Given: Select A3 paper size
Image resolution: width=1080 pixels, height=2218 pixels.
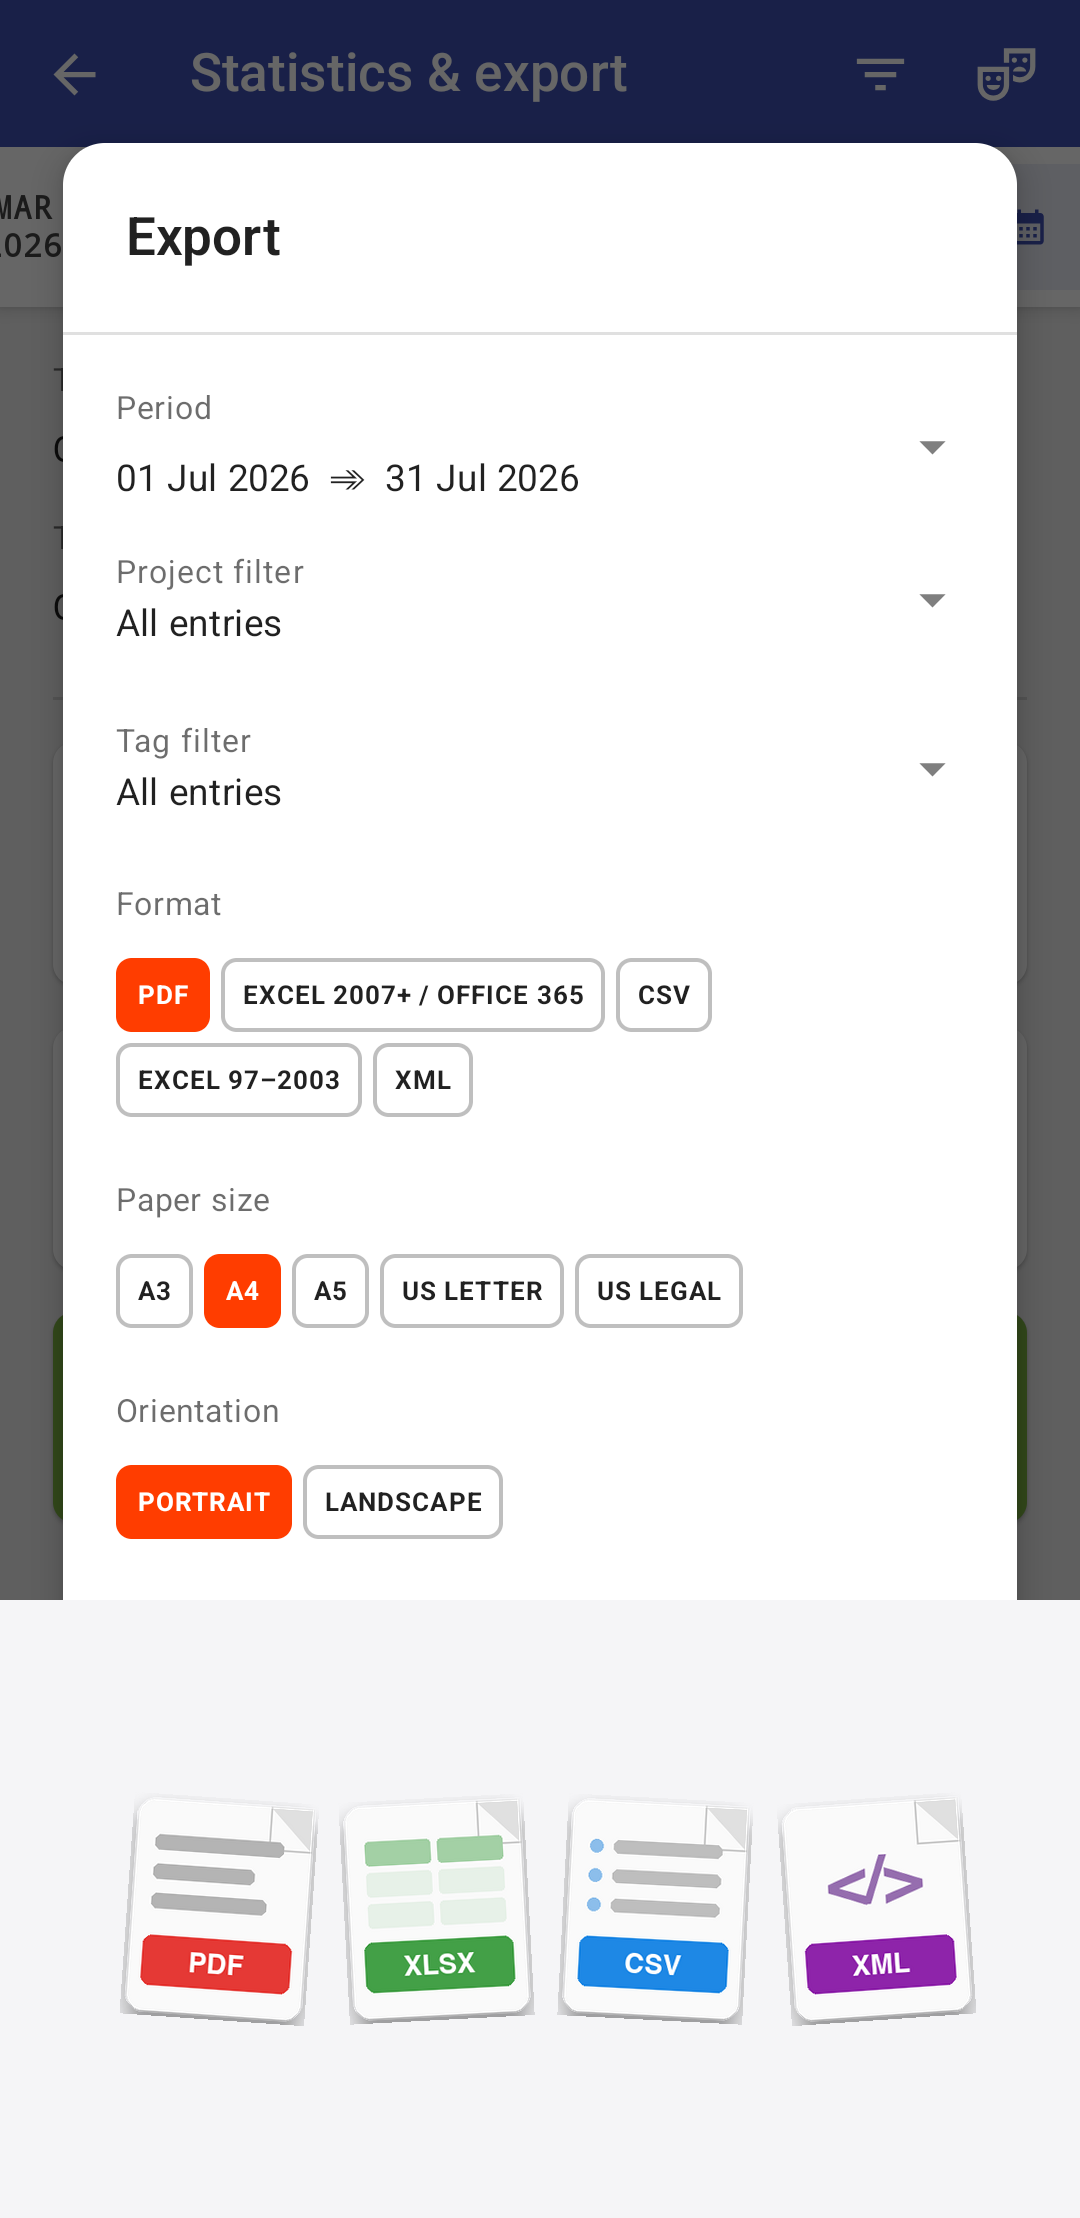Looking at the screenshot, I should (154, 1291).
